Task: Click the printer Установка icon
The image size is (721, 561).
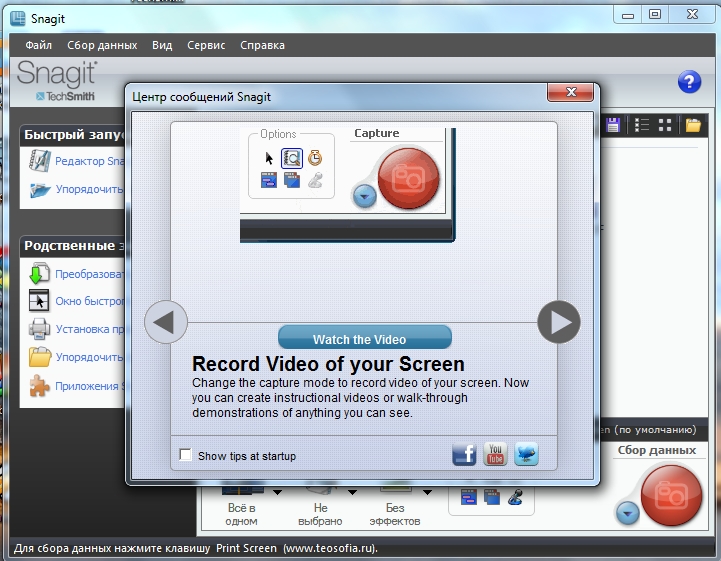Action: tap(40, 329)
